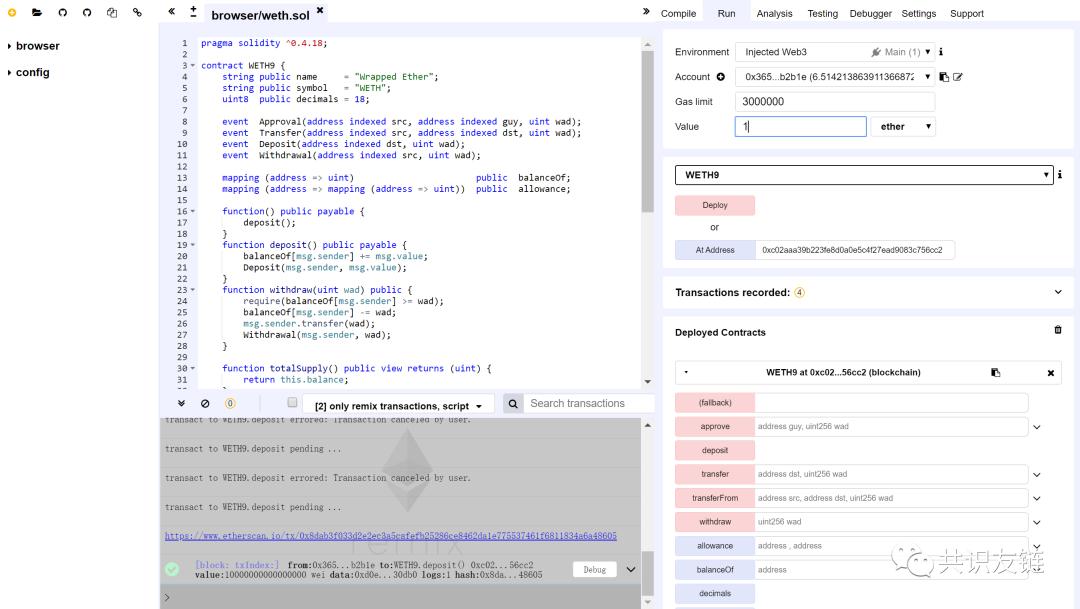
Task: Expand the approve function parameters
Action: click(1037, 427)
